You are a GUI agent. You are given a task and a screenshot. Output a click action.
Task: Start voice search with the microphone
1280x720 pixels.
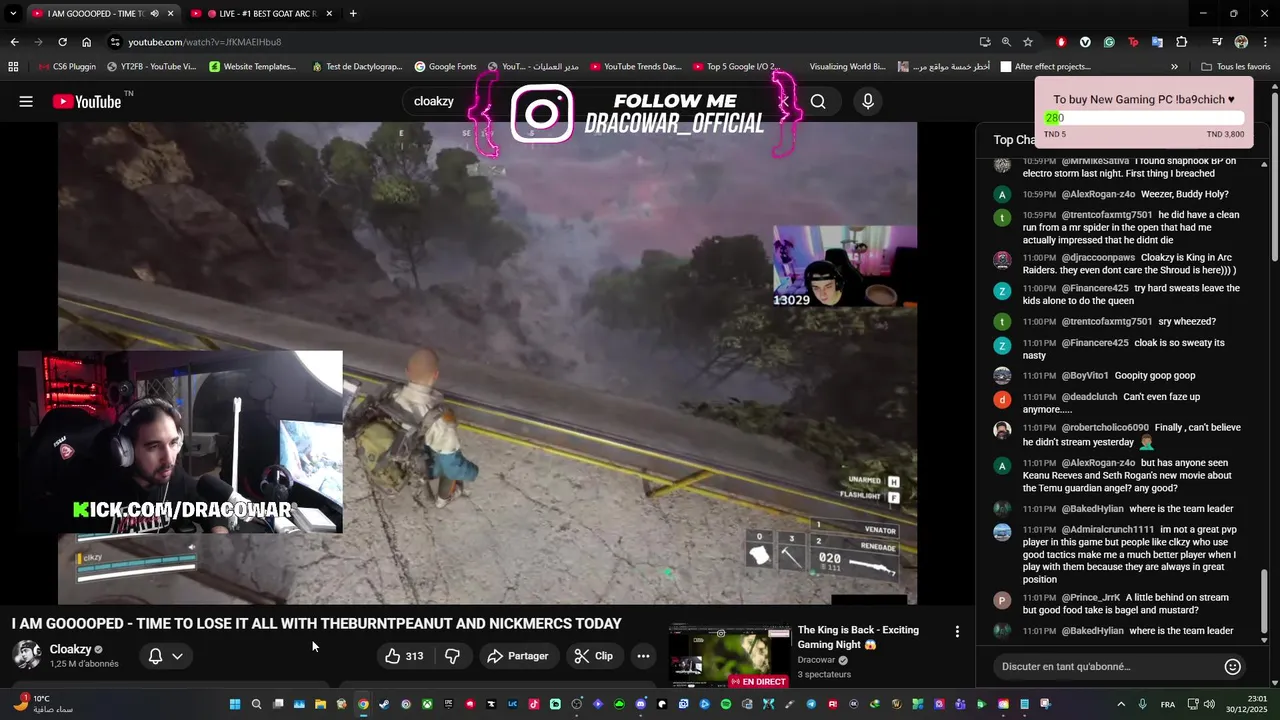click(x=868, y=101)
